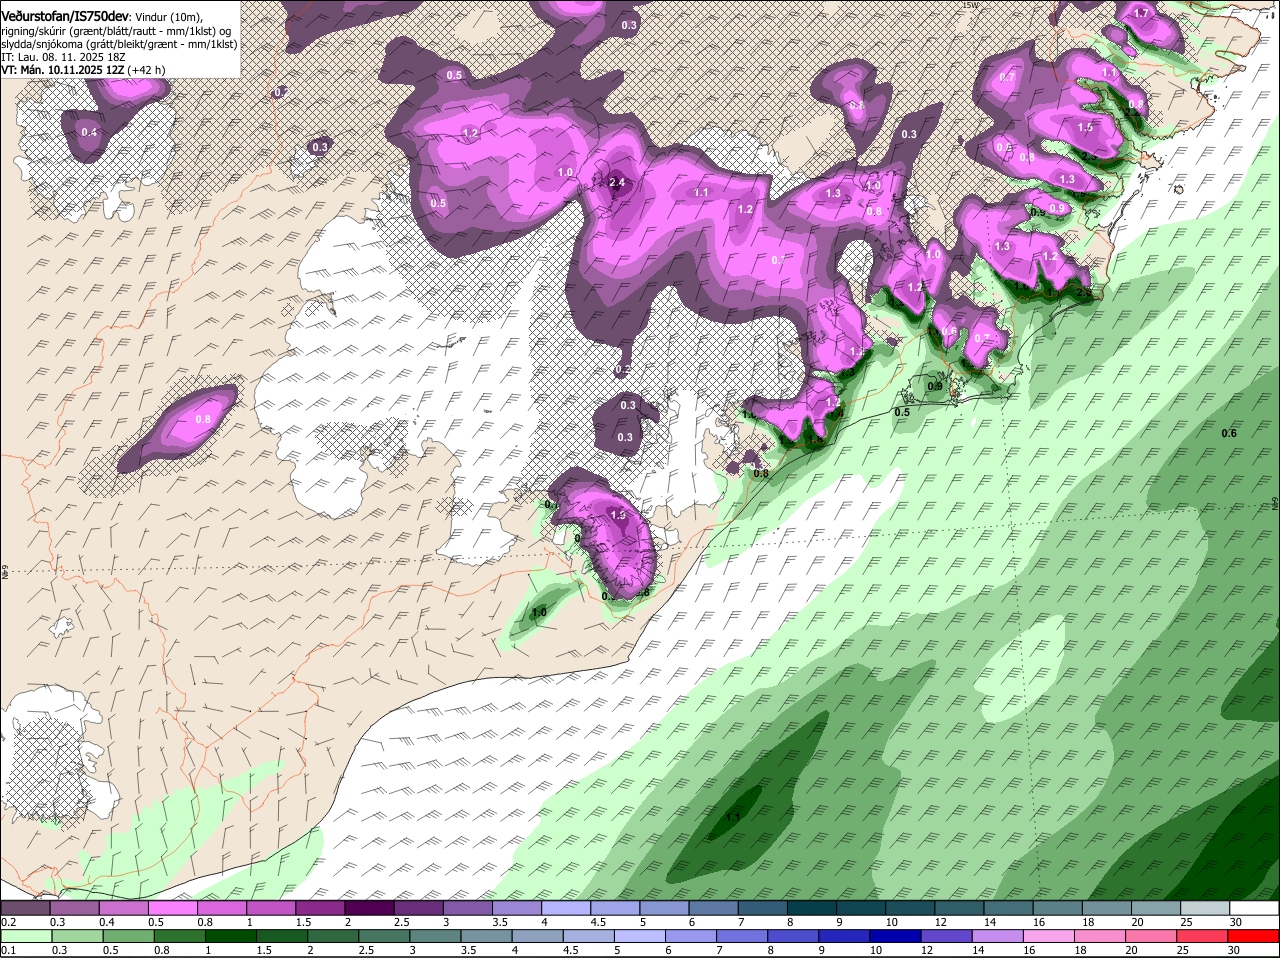Click the 2.4 snowfall maximum label
The width and height of the screenshot is (1280, 958).
(x=617, y=182)
